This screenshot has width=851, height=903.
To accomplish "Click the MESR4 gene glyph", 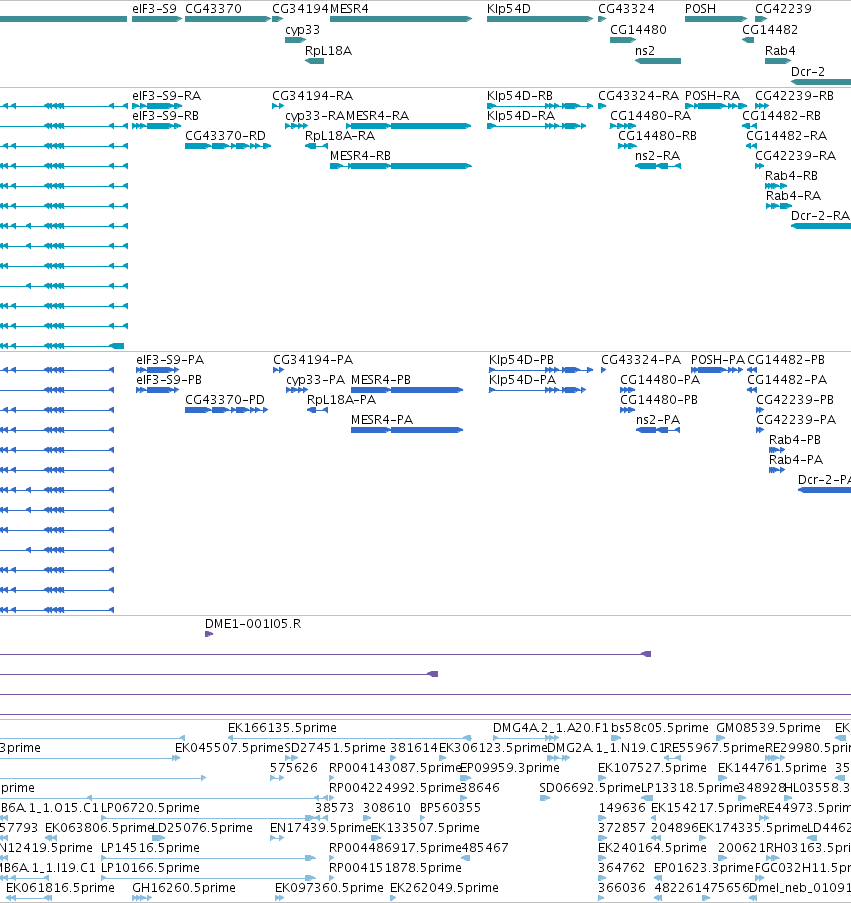I will click(401, 19).
